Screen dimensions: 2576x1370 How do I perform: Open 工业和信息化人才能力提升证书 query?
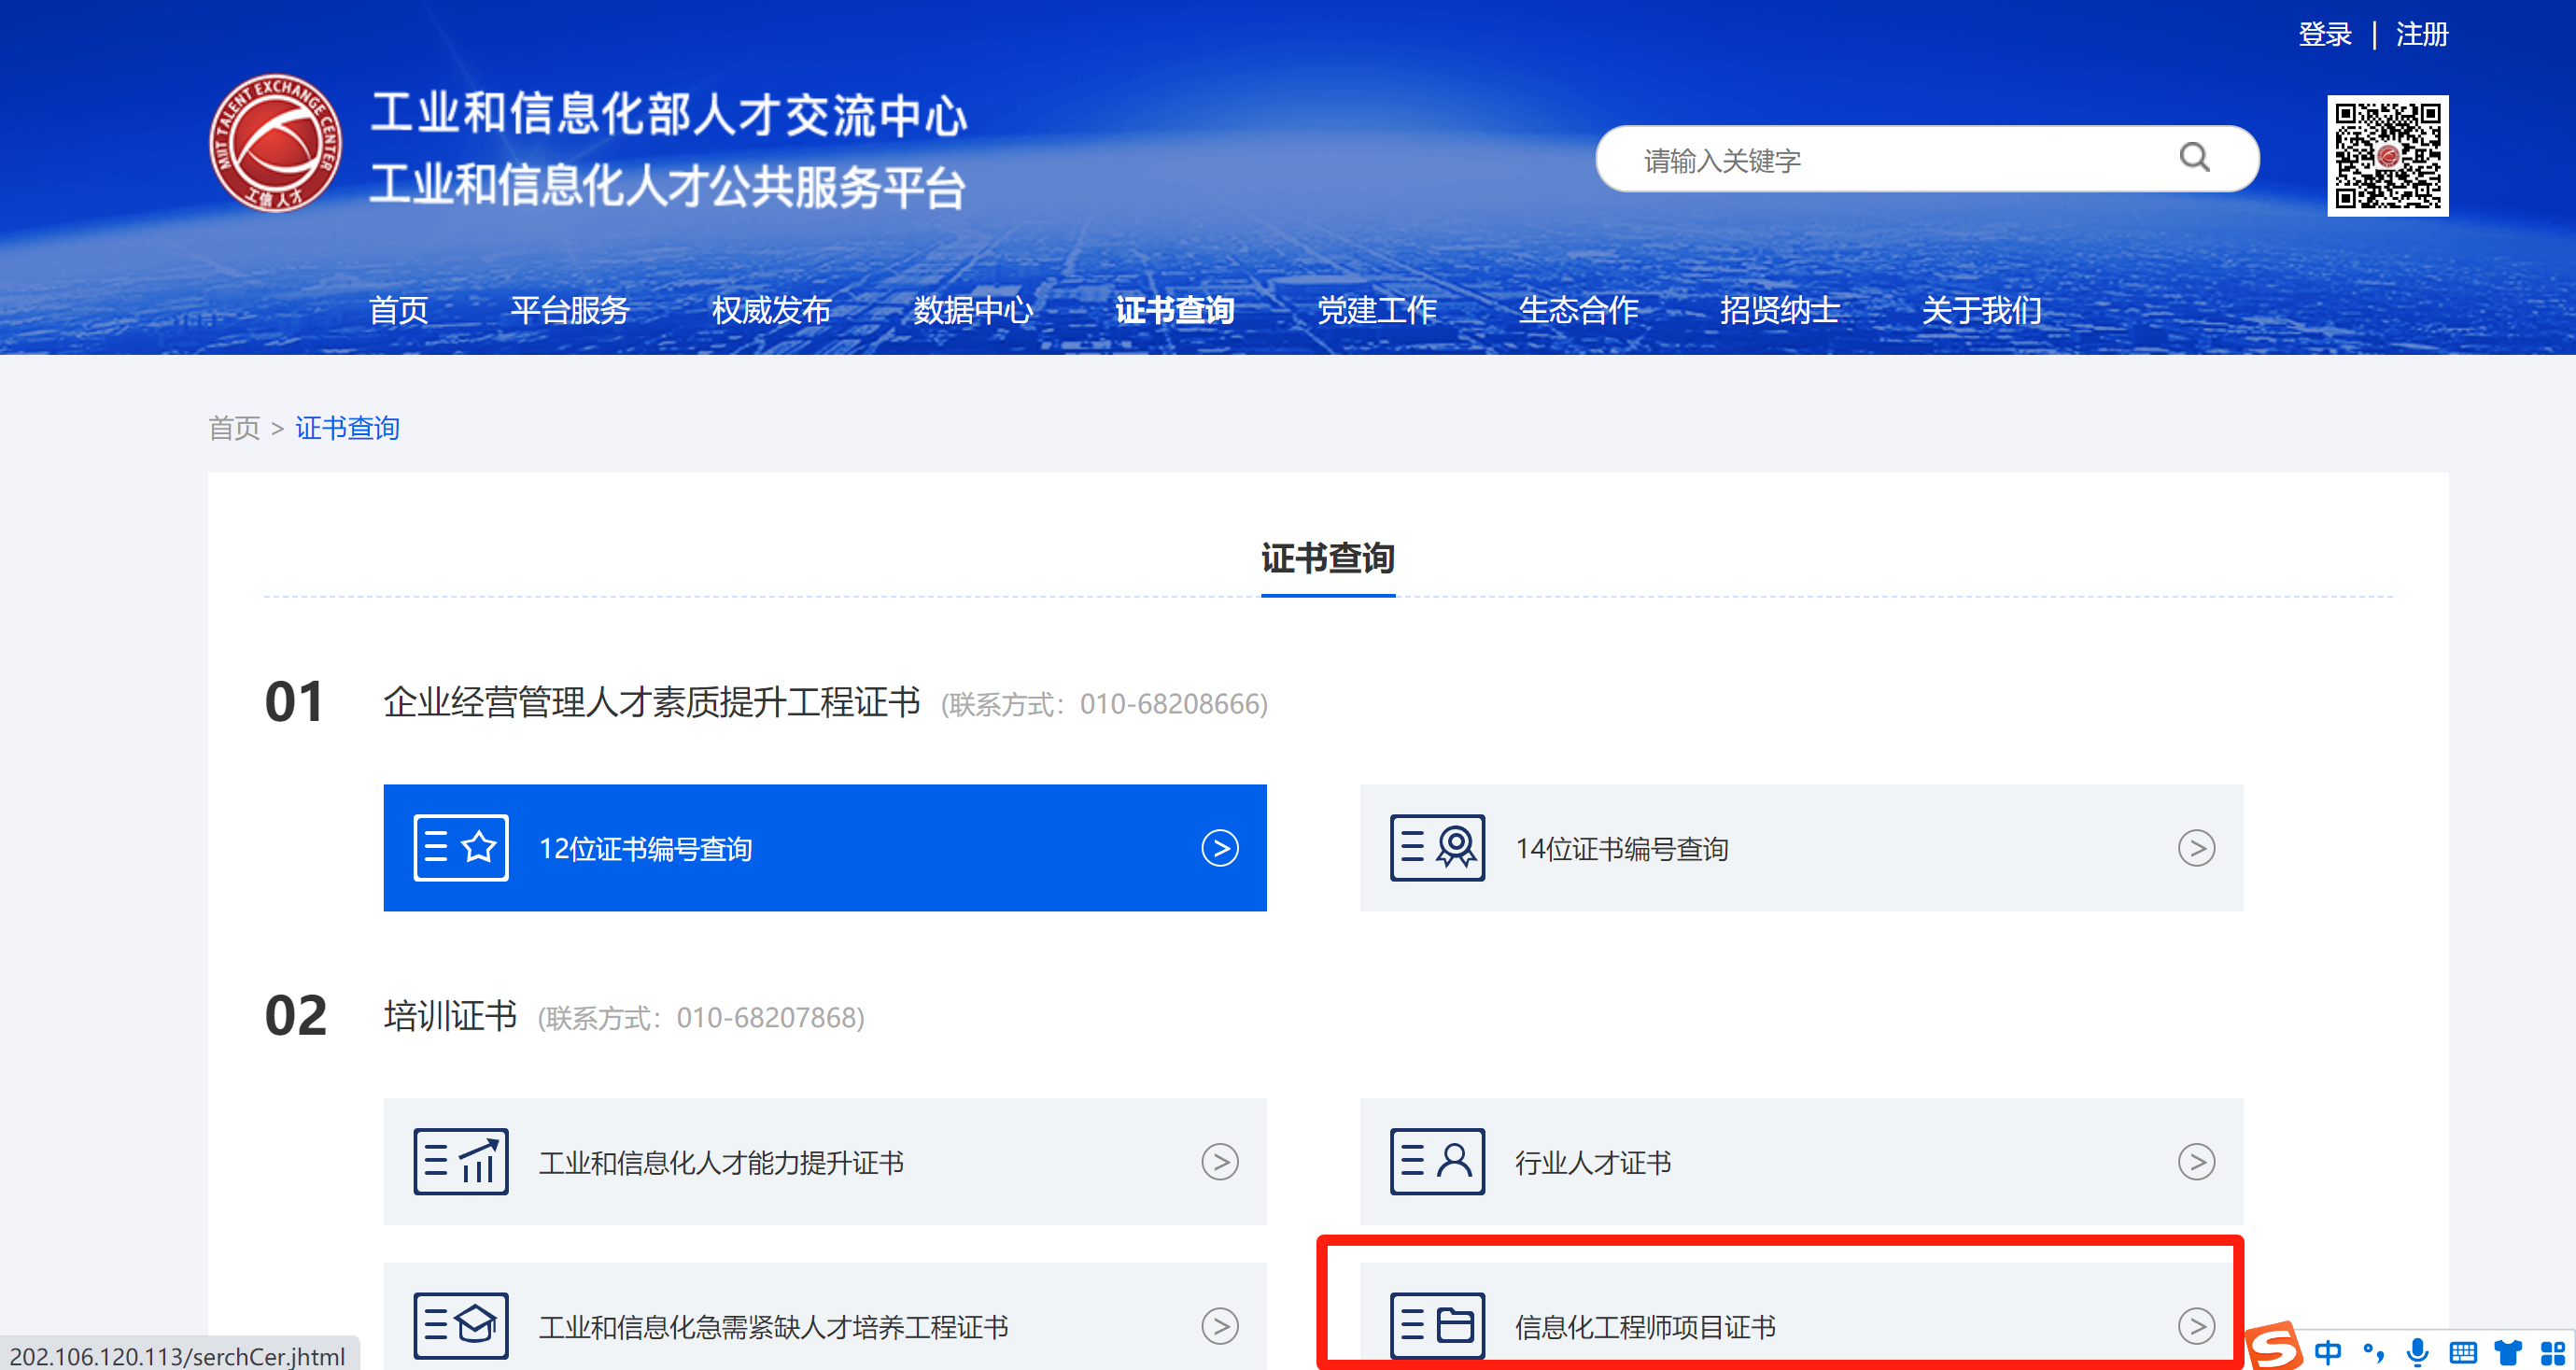pyautogui.click(x=825, y=1162)
